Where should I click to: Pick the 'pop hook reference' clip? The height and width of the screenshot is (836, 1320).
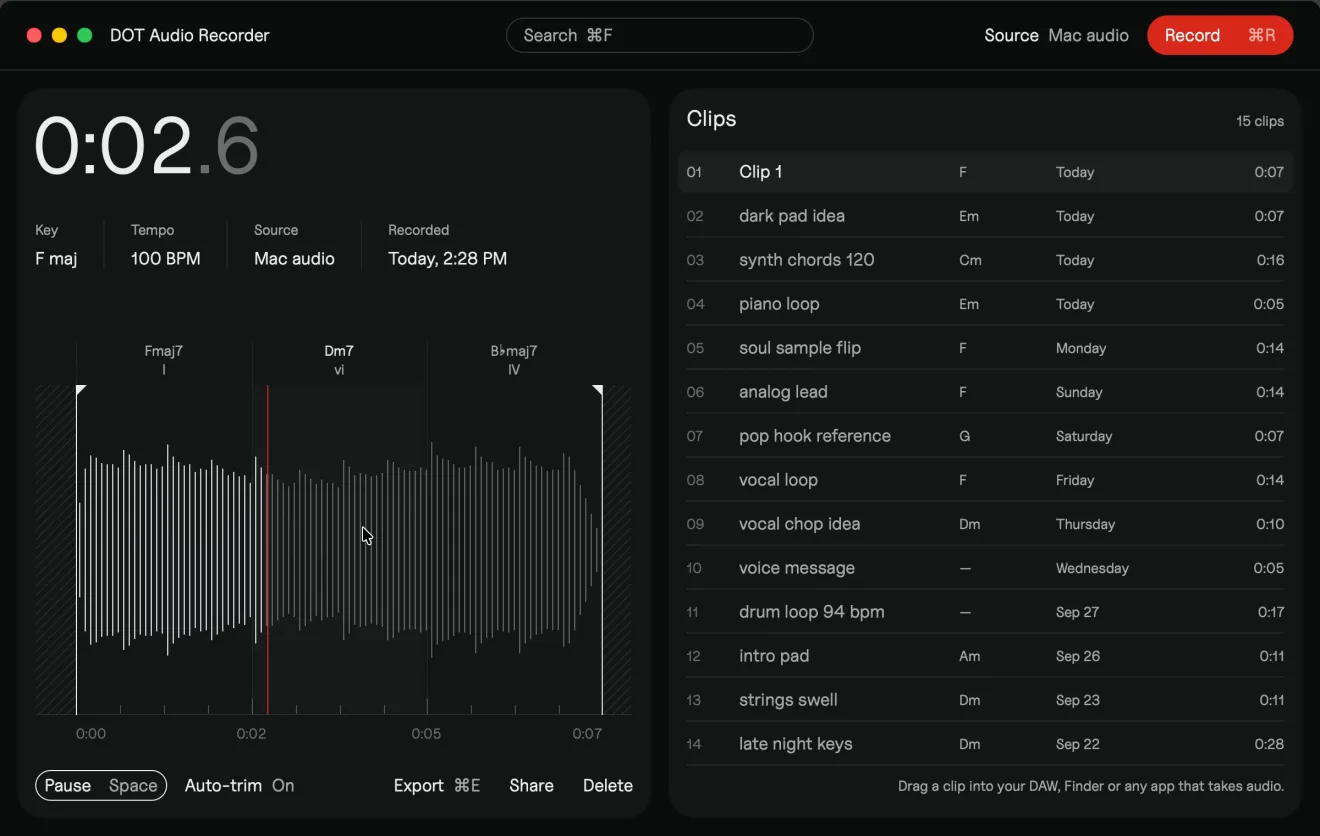pos(985,436)
